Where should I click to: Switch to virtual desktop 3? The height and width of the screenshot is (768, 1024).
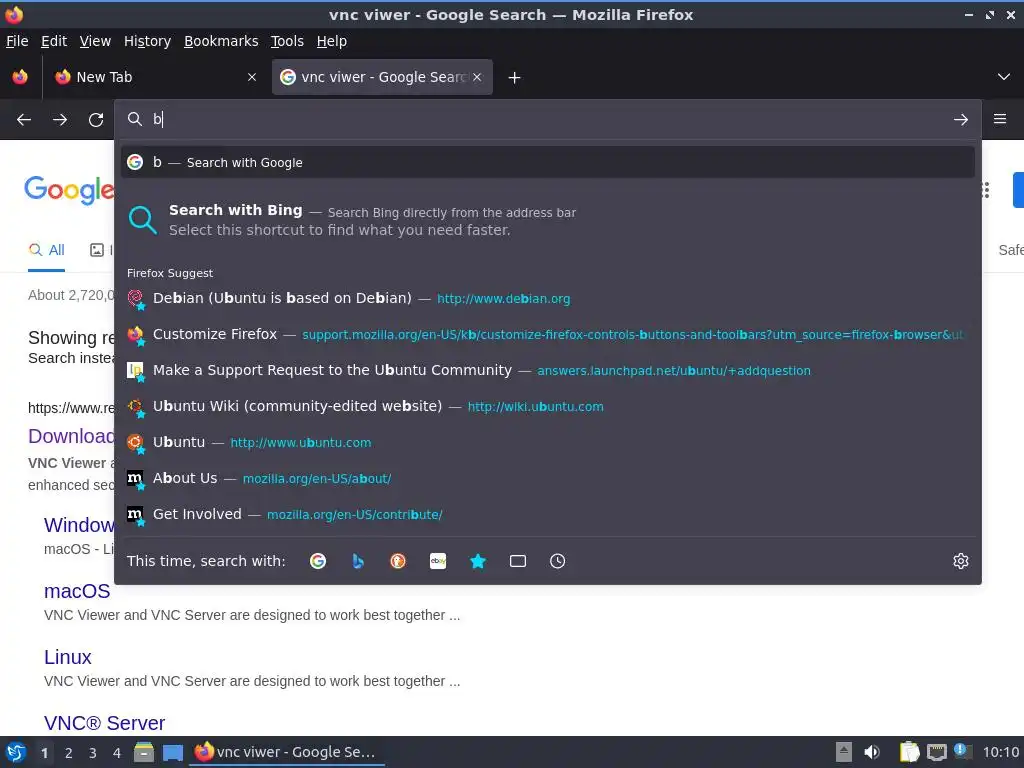[93, 753]
